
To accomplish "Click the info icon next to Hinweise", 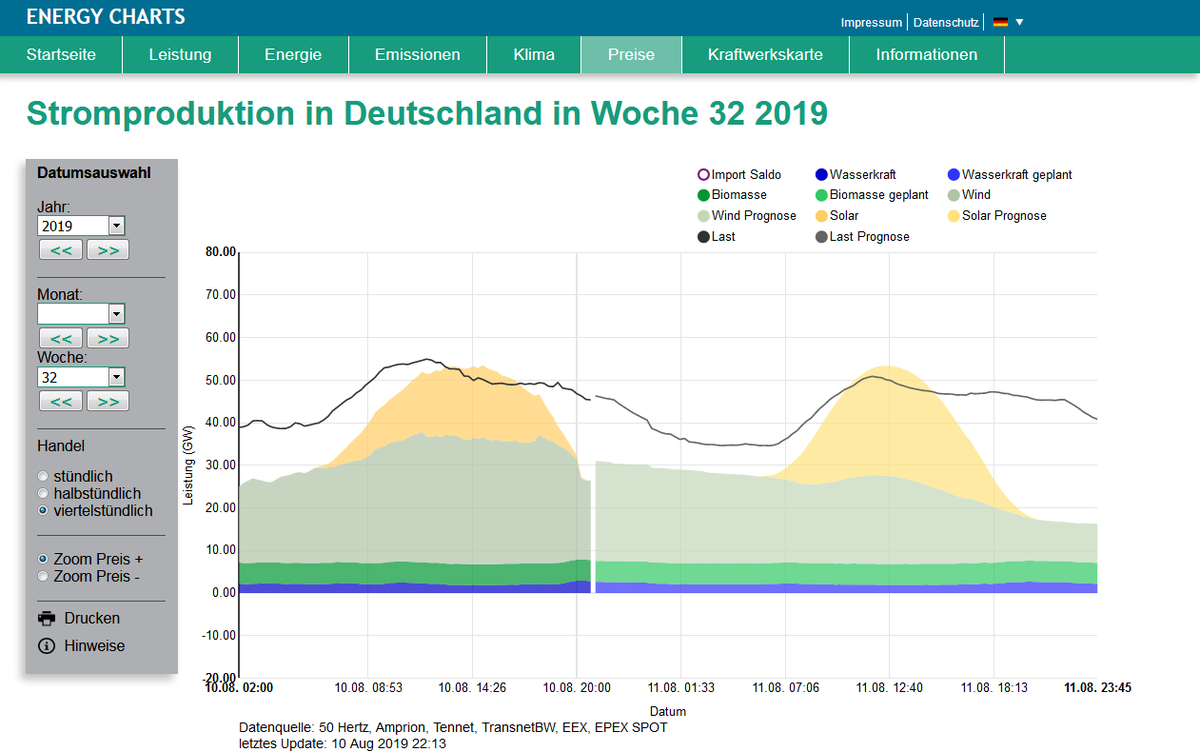I will [46, 646].
